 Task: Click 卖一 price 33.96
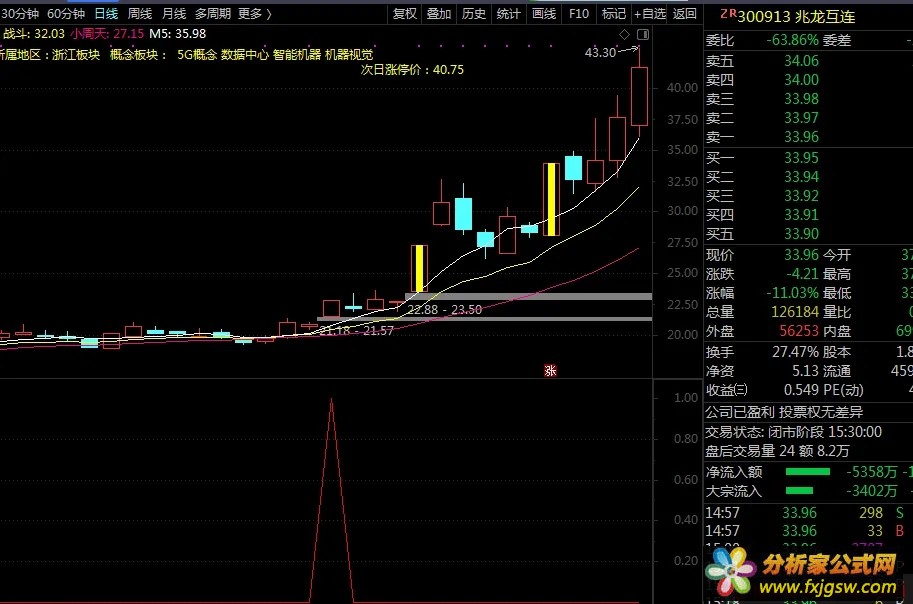(x=801, y=137)
